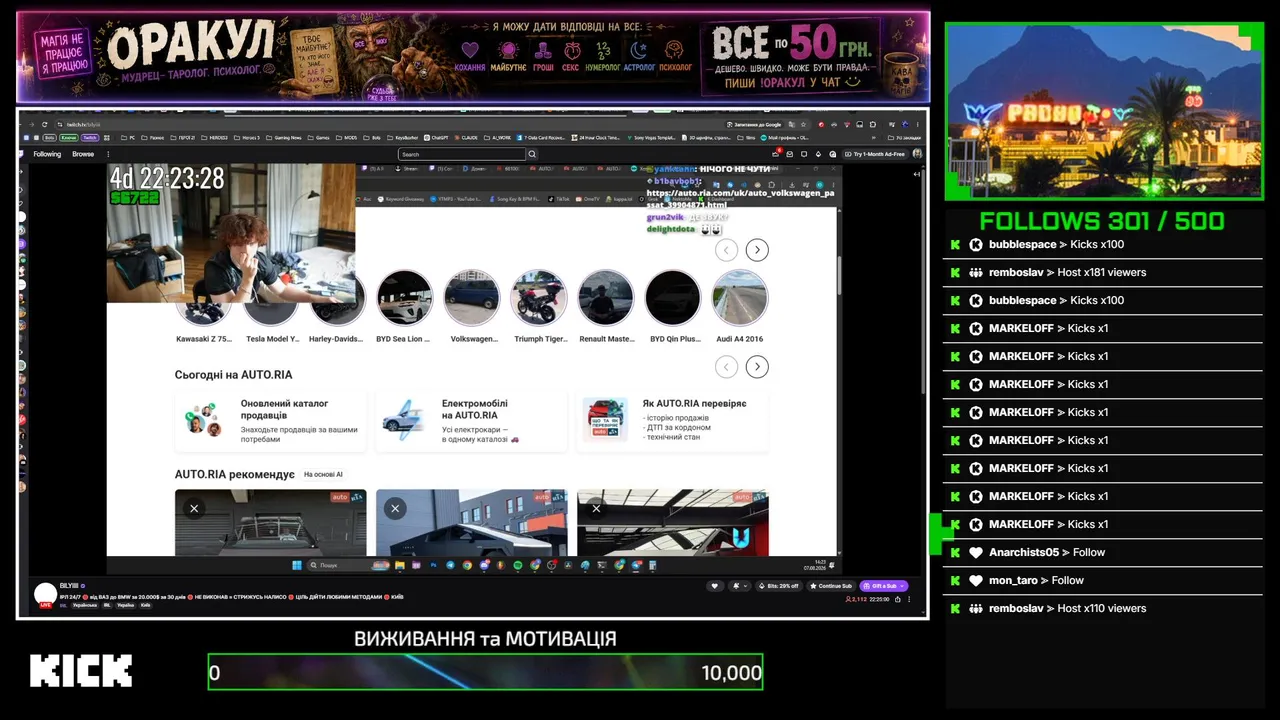
Task: Click the 'Bits: 29% off' button
Action: pyautogui.click(x=778, y=586)
